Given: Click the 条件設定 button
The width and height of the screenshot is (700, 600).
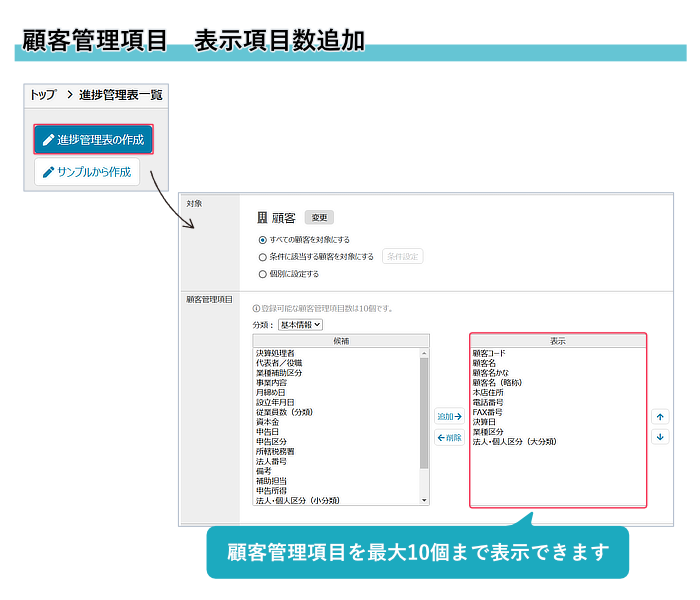Looking at the screenshot, I should coord(403,257).
